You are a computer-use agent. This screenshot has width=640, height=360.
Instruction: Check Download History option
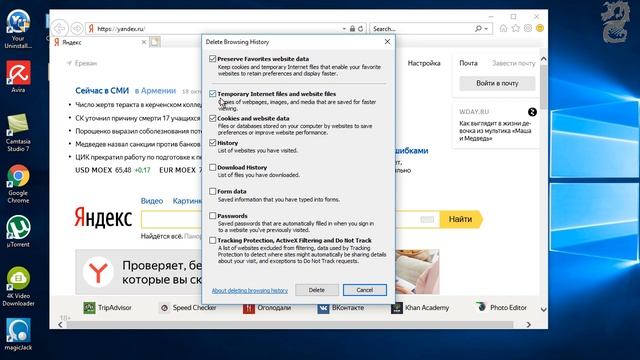[x=213, y=167]
